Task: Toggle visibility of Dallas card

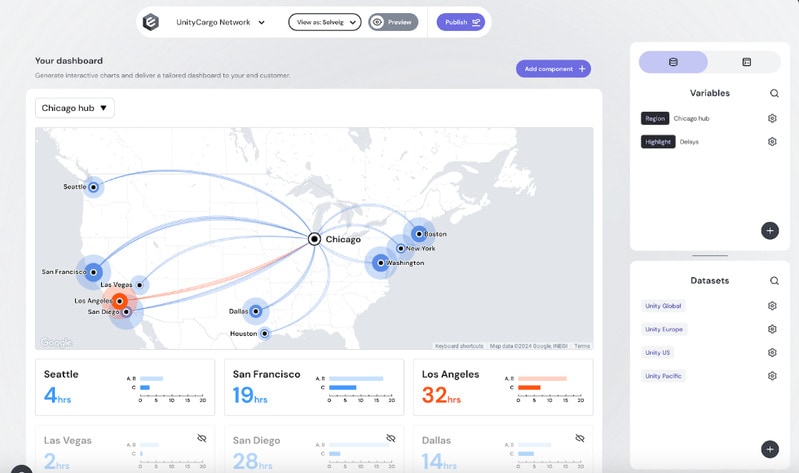Action: tap(580, 438)
